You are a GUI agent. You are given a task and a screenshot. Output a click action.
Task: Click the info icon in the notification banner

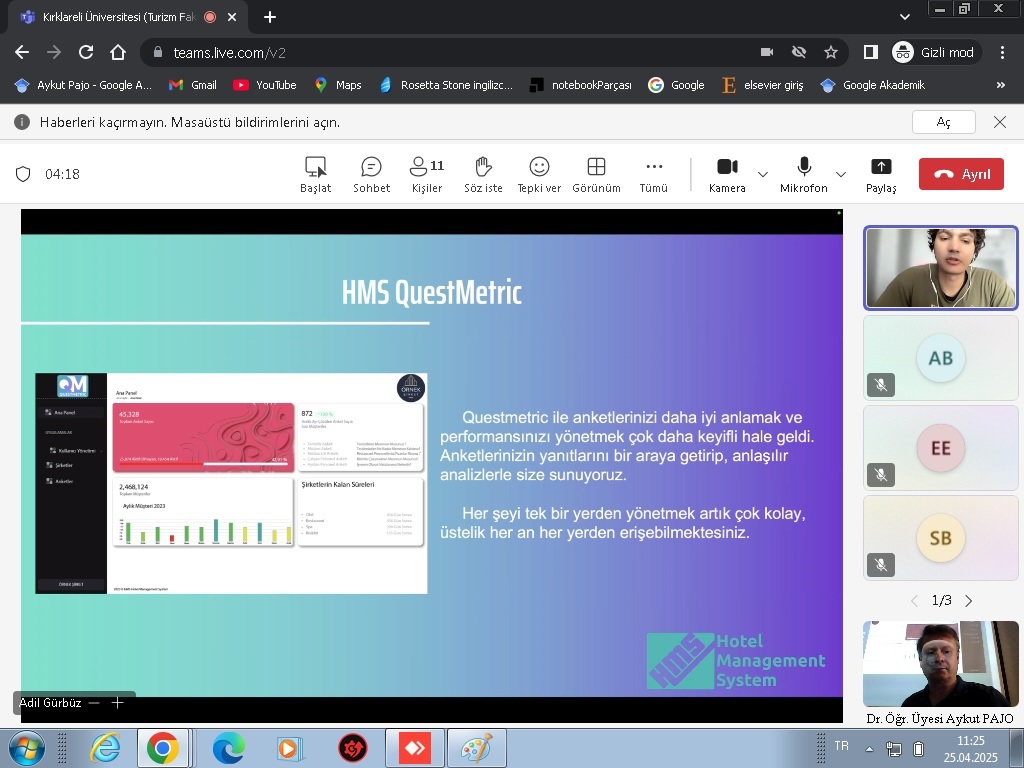[x=22, y=122]
